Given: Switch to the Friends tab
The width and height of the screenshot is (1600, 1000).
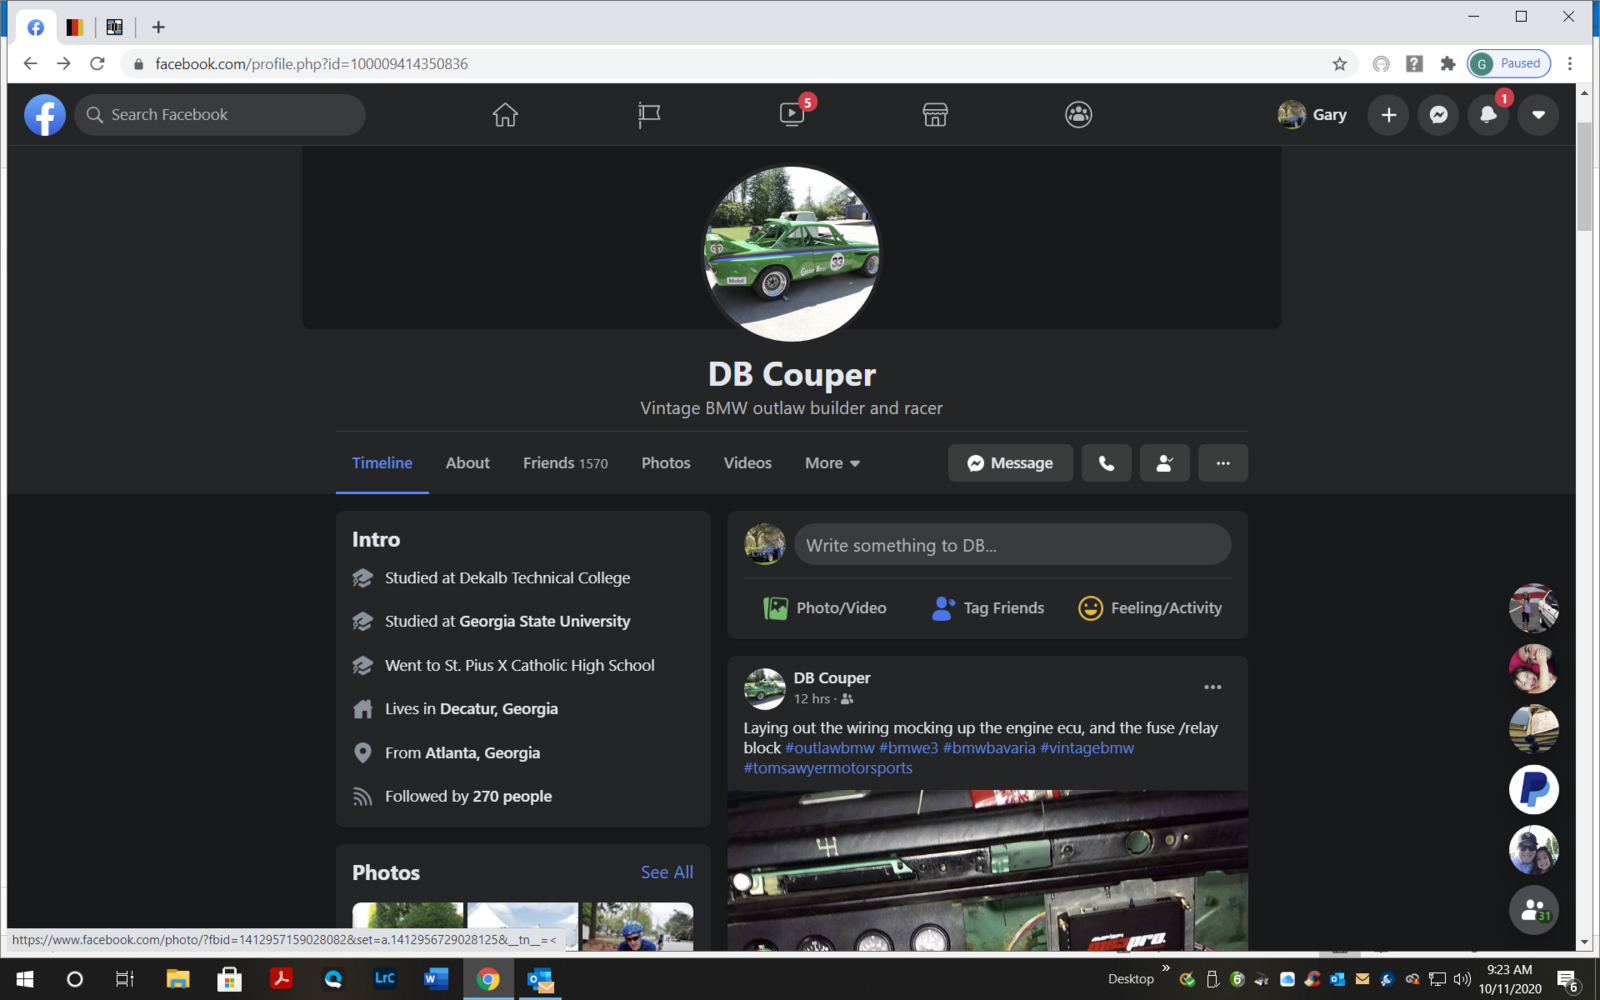Looking at the screenshot, I should point(565,463).
